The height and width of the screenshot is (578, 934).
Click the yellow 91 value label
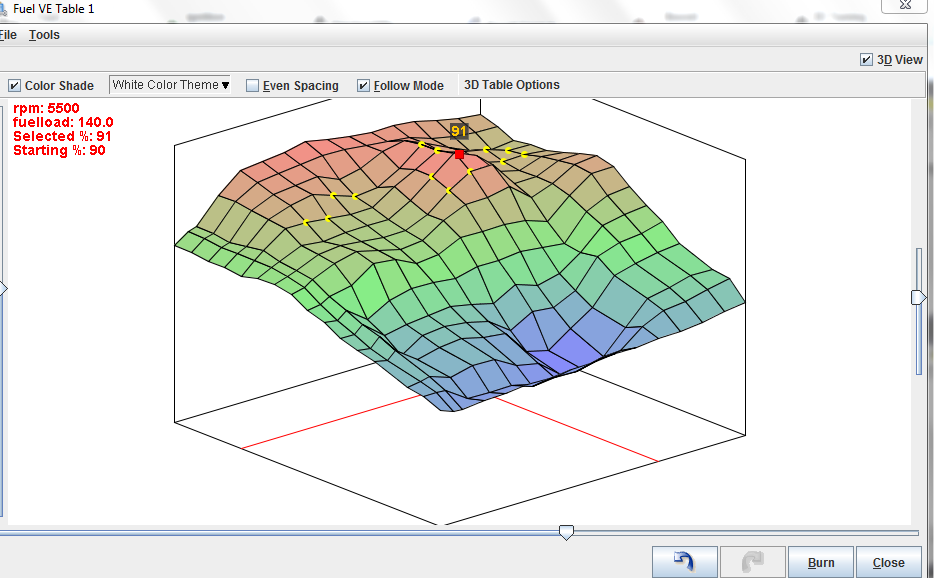coord(459,131)
